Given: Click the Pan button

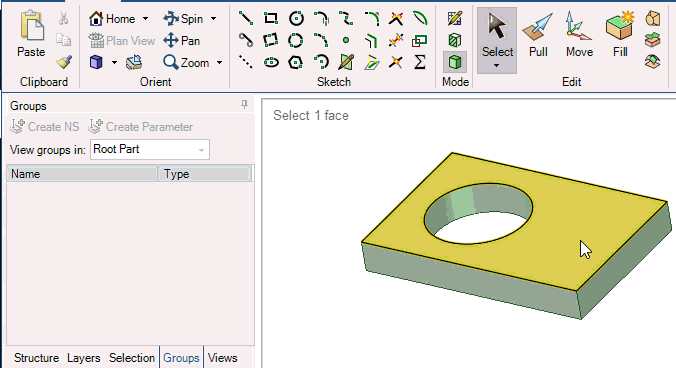Looking at the screenshot, I should 182,41.
